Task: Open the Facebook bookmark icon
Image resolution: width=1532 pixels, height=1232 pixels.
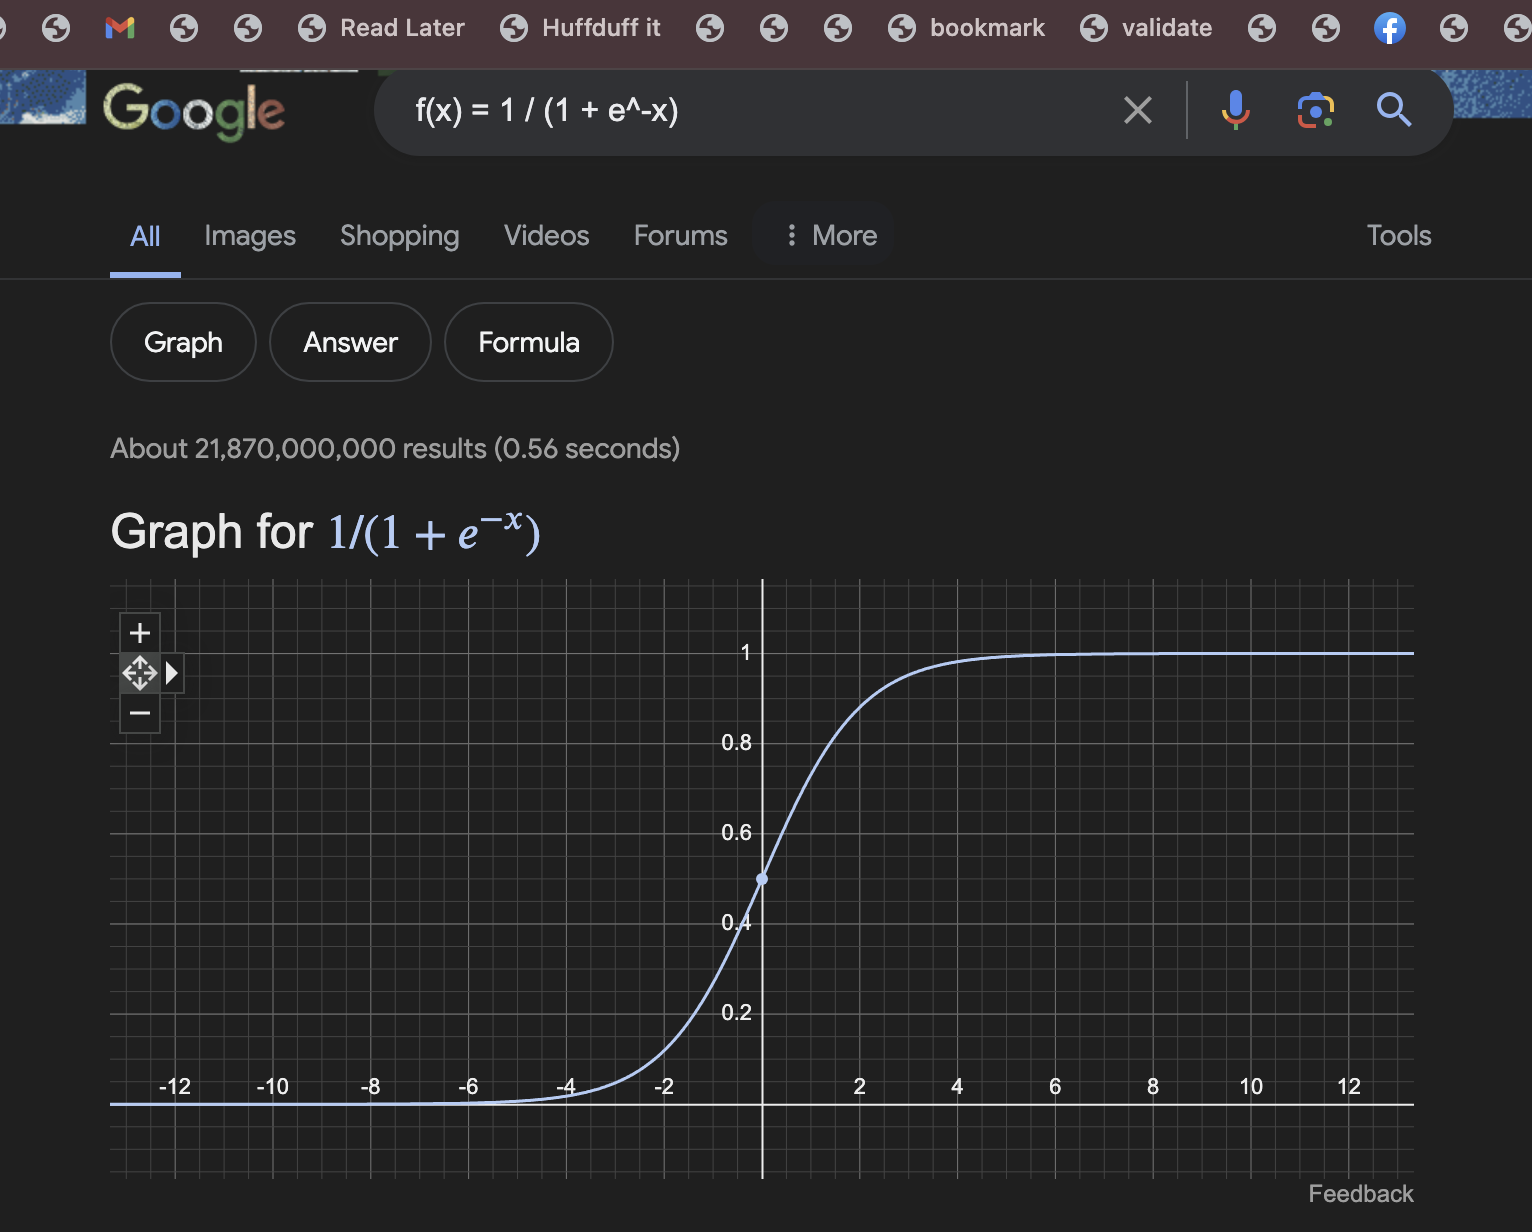Action: (1389, 28)
